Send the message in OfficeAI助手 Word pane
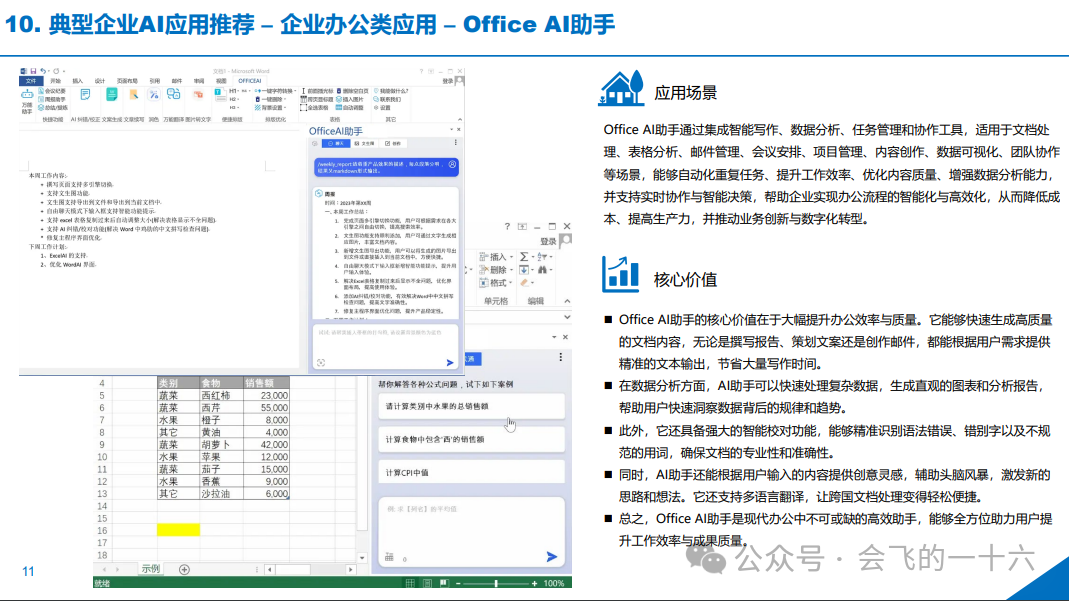Screen dimensions: 1069x601 tap(450, 363)
